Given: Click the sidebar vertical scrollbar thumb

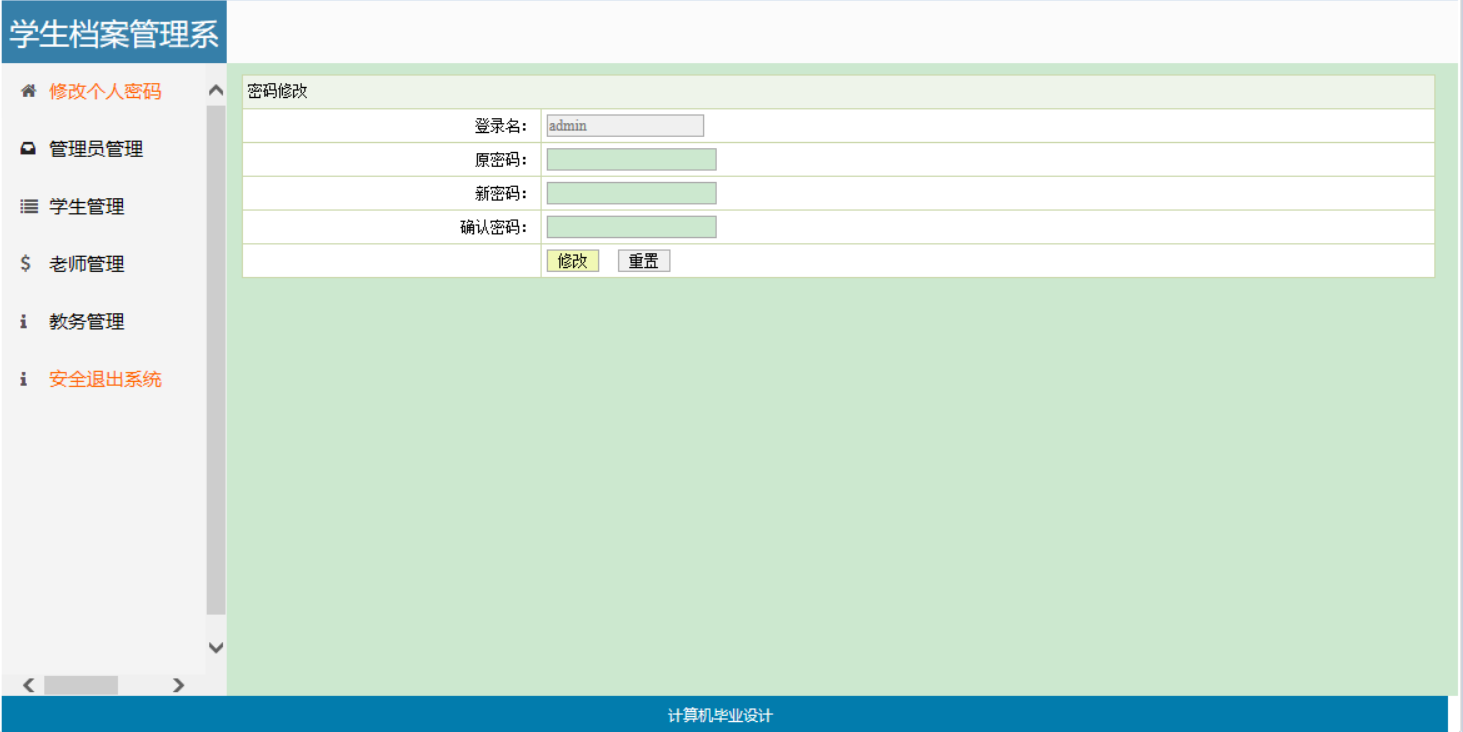Looking at the screenshot, I should [x=216, y=360].
